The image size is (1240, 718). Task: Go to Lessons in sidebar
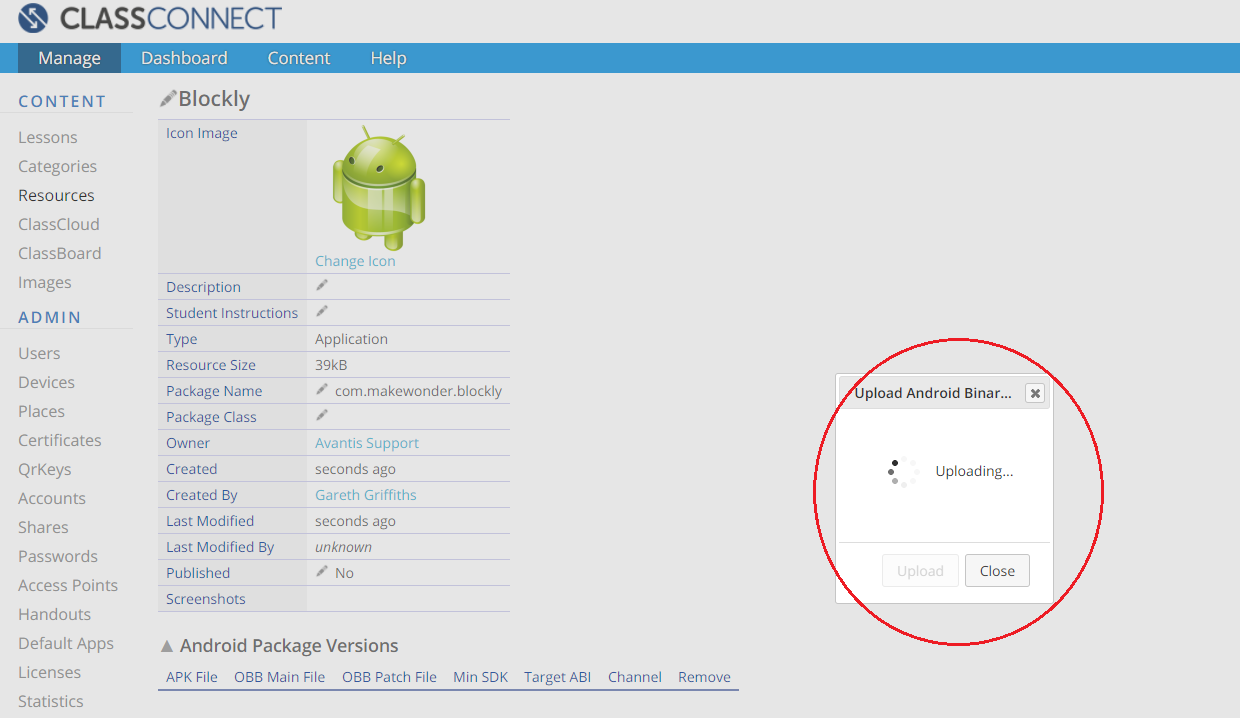click(48, 138)
